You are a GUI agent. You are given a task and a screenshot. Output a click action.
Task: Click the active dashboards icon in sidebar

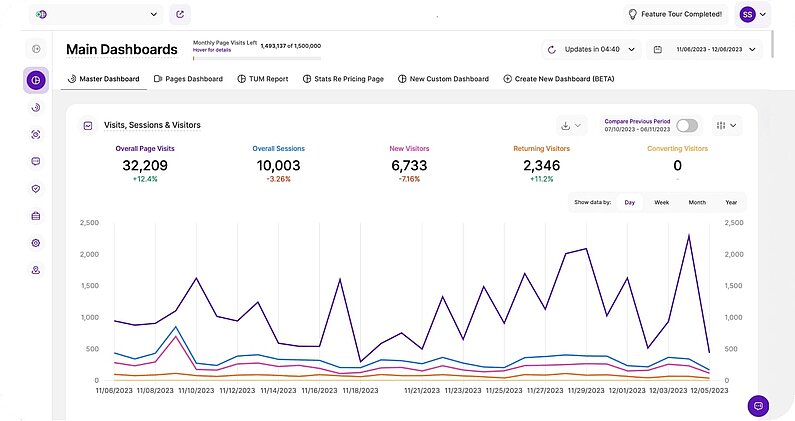[36, 80]
